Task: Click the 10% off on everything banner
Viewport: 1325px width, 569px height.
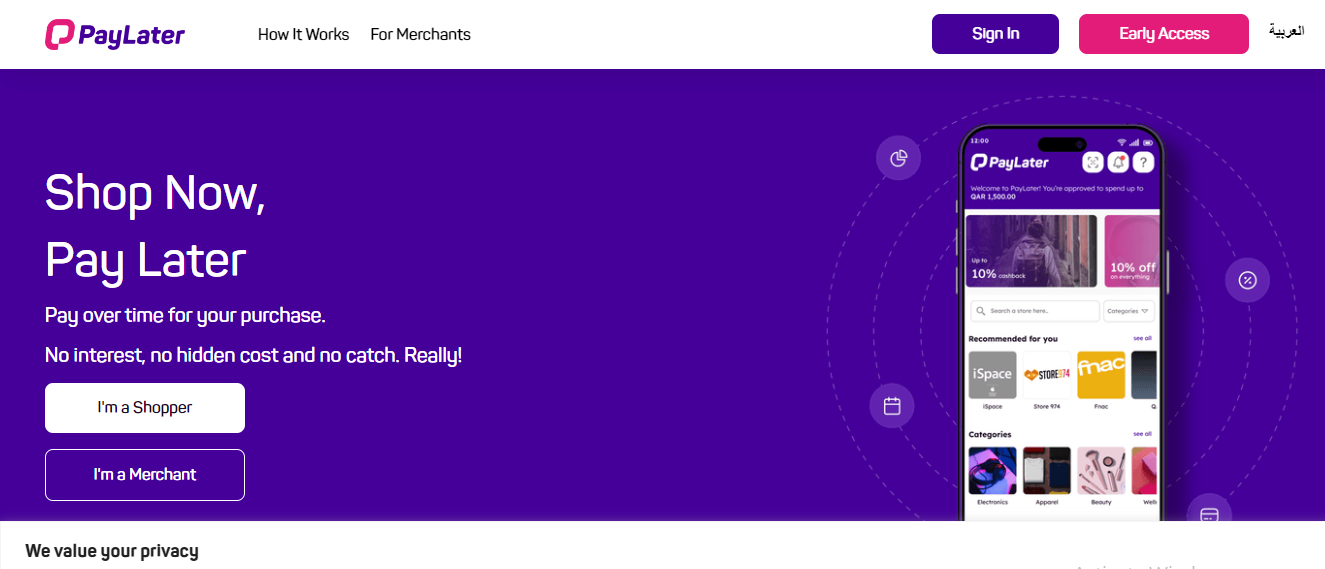Action: click(x=1132, y=251)
